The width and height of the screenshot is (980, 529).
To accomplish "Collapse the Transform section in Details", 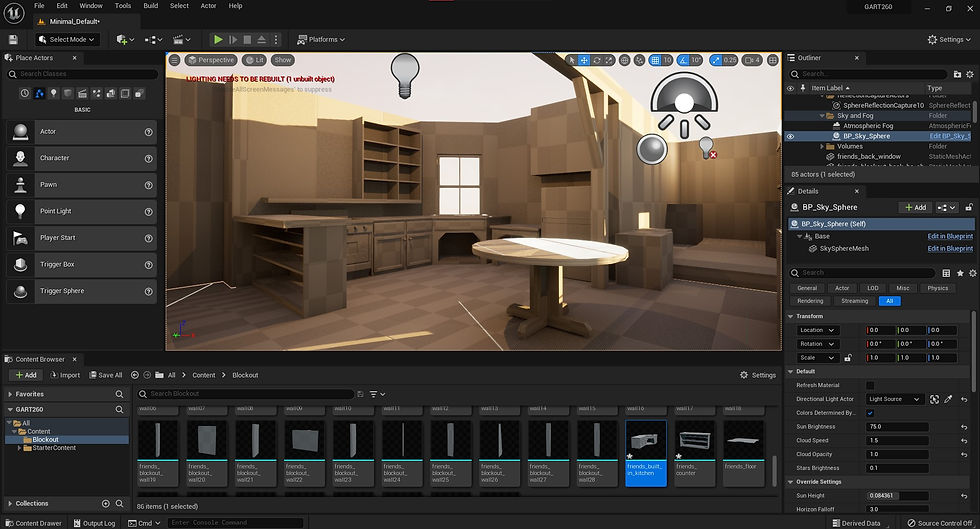I will (x=791, y=316).
